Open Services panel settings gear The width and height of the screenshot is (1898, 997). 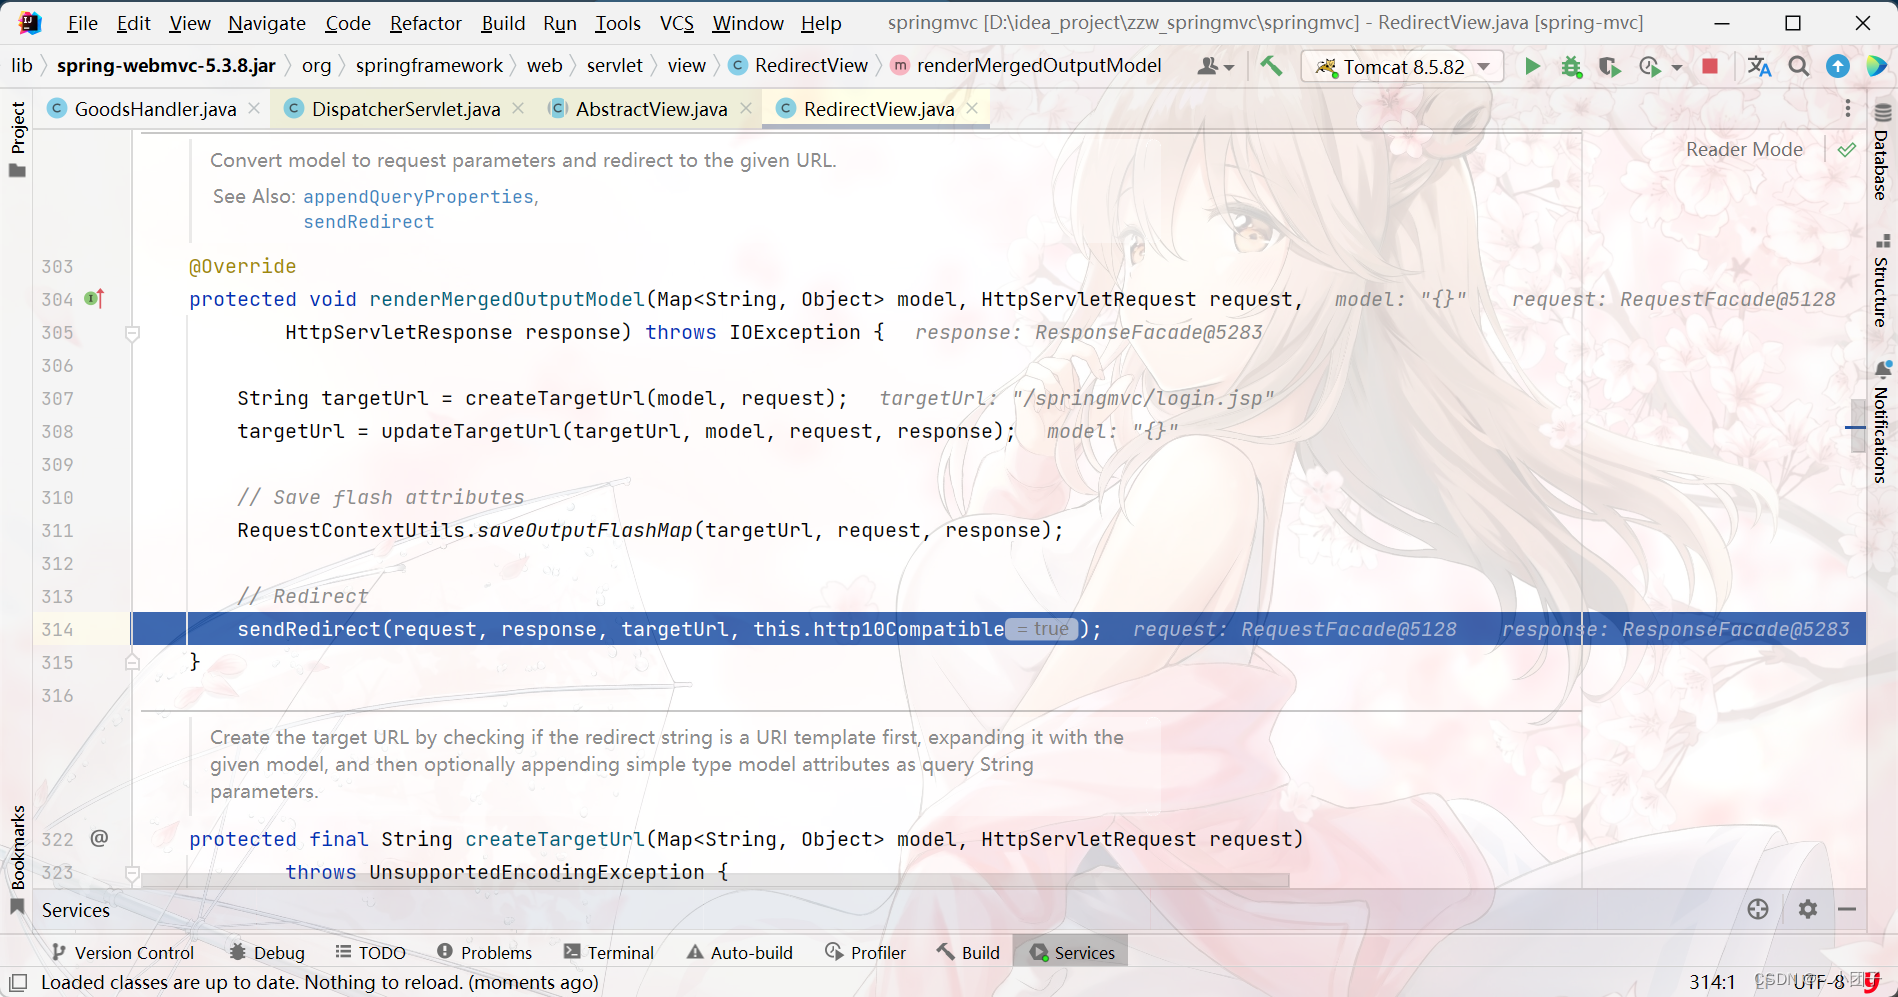[x=1808, y=909]
